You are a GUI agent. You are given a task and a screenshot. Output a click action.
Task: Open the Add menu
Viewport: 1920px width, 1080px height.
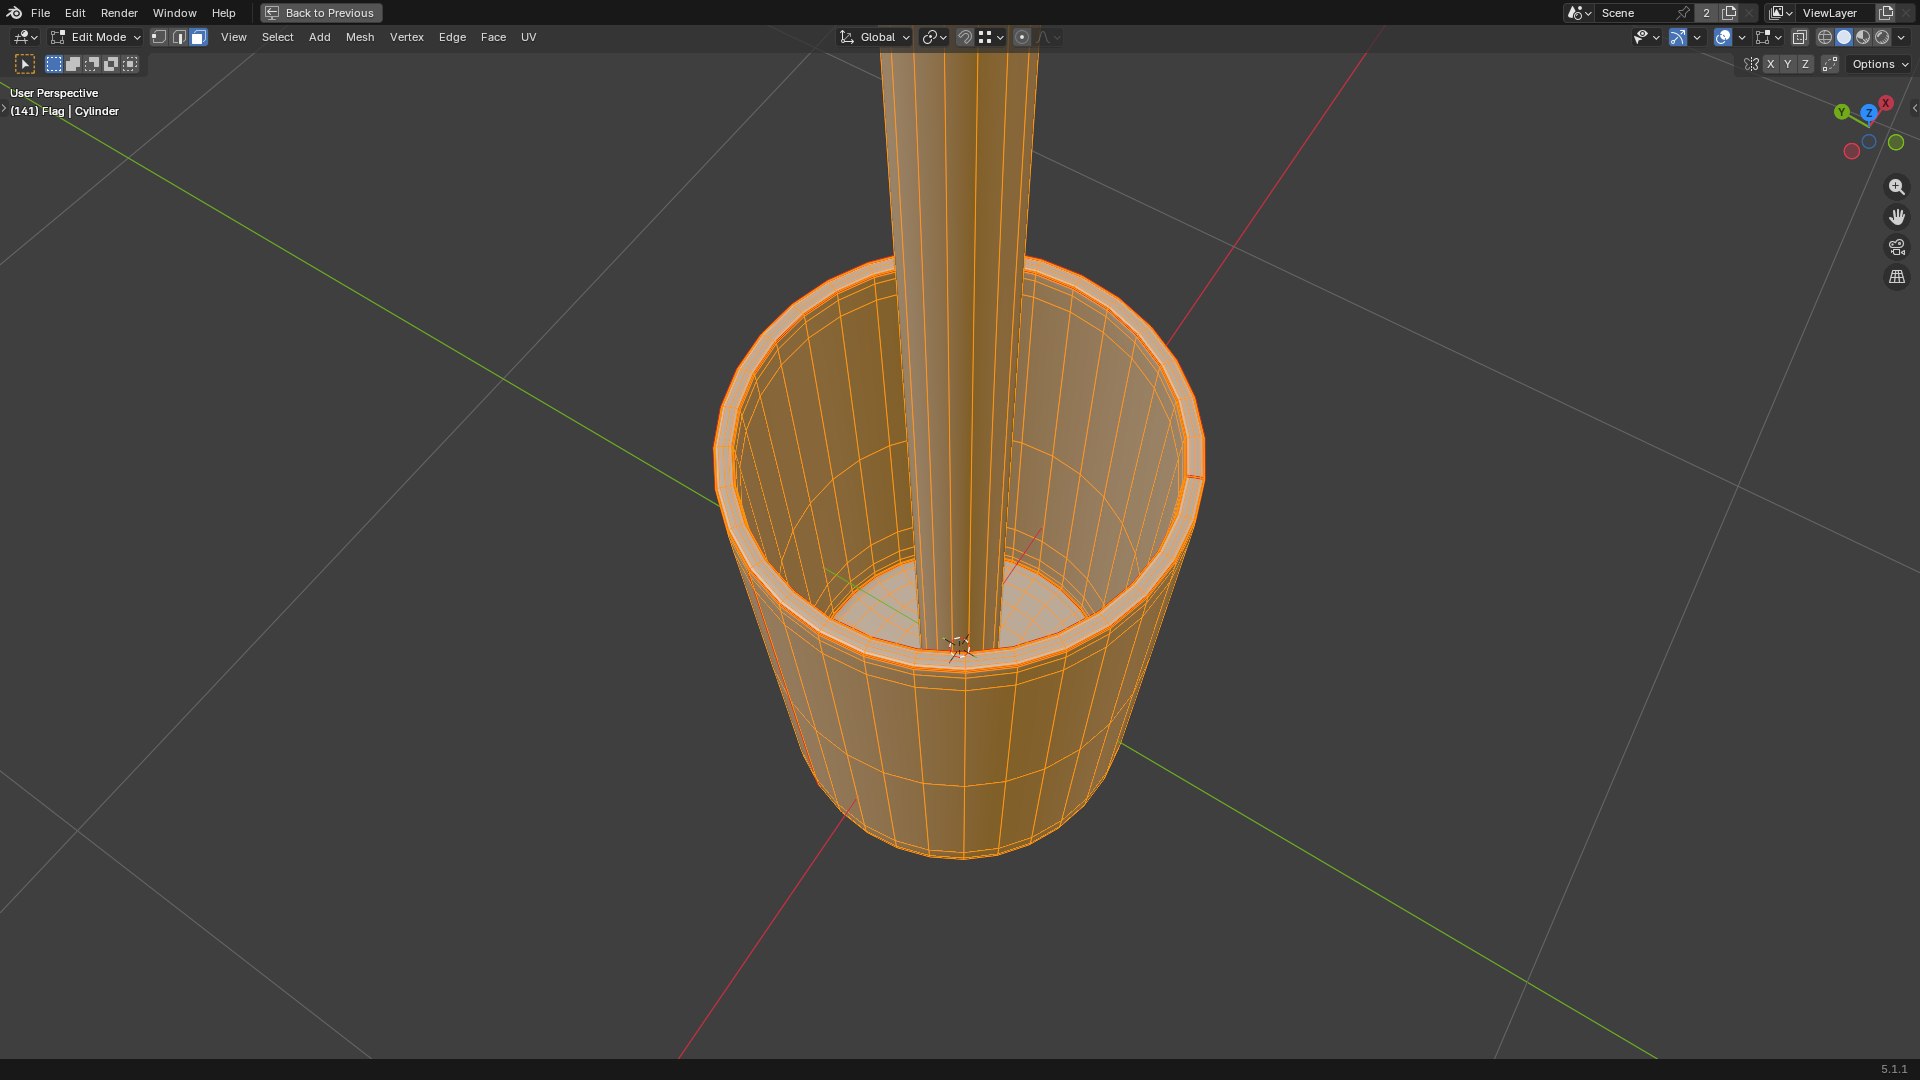coord(319,37)
